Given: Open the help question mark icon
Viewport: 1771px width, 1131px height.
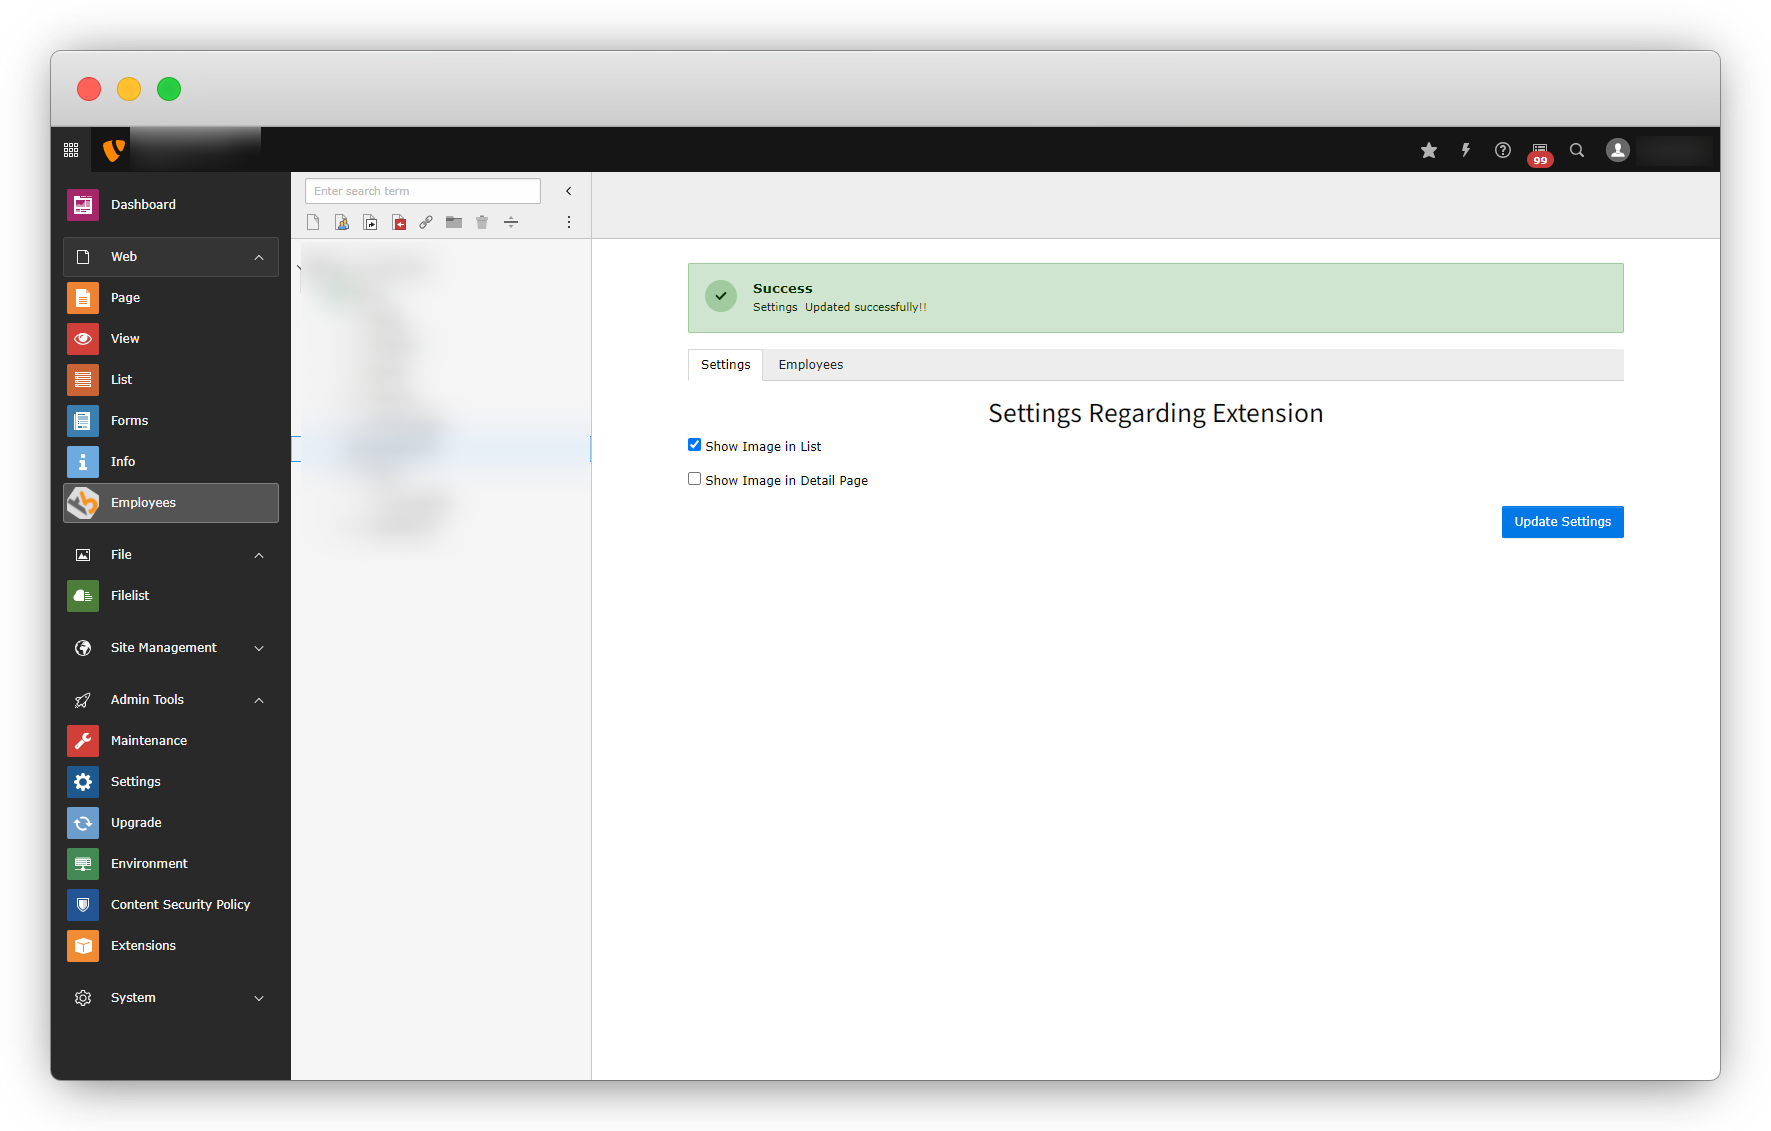Looking at the screenshot, I should tap(1503, 150).
